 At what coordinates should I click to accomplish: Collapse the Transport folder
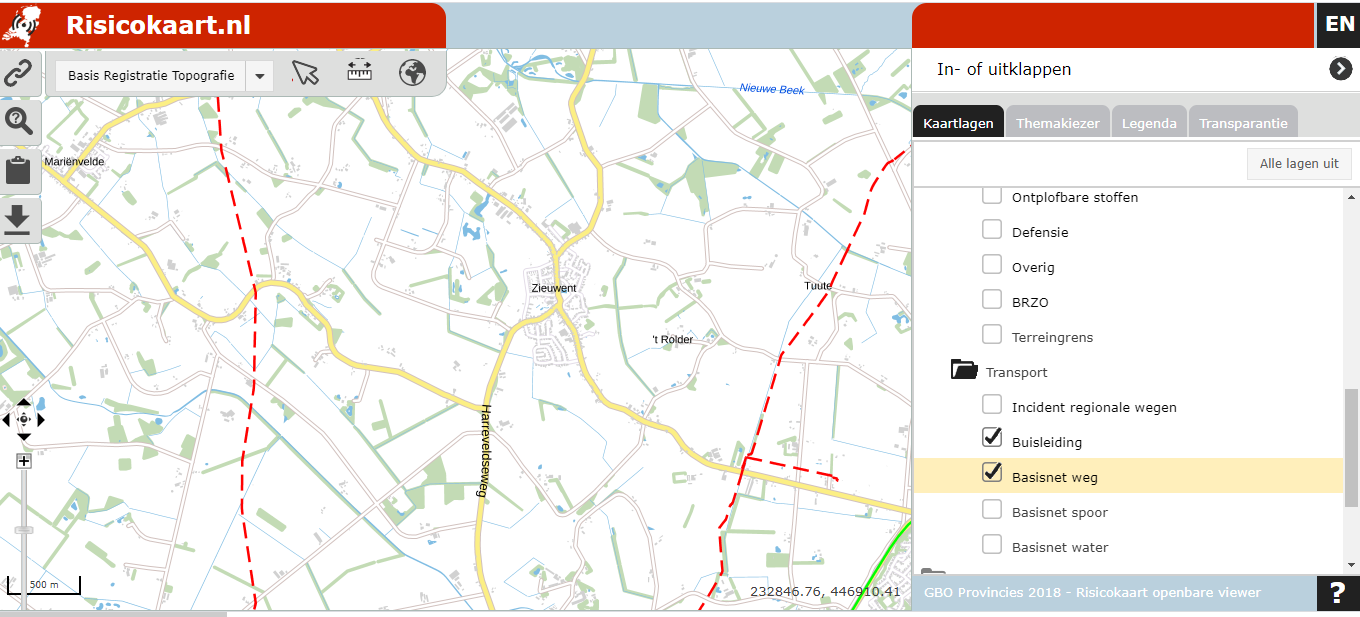pos(964,370)
